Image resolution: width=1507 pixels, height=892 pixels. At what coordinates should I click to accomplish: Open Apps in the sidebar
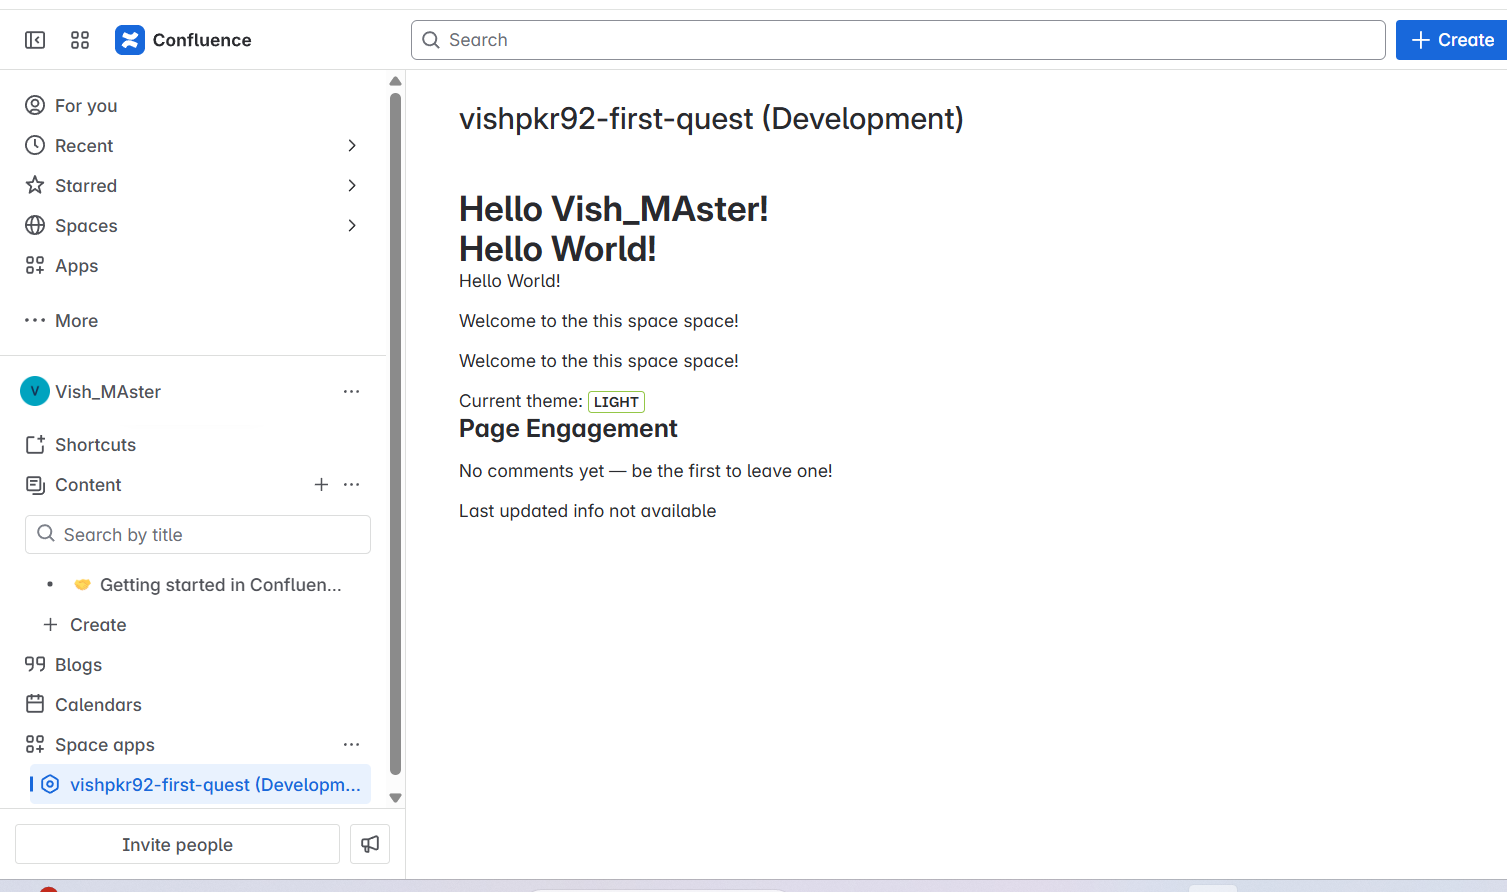click(77, 266)
